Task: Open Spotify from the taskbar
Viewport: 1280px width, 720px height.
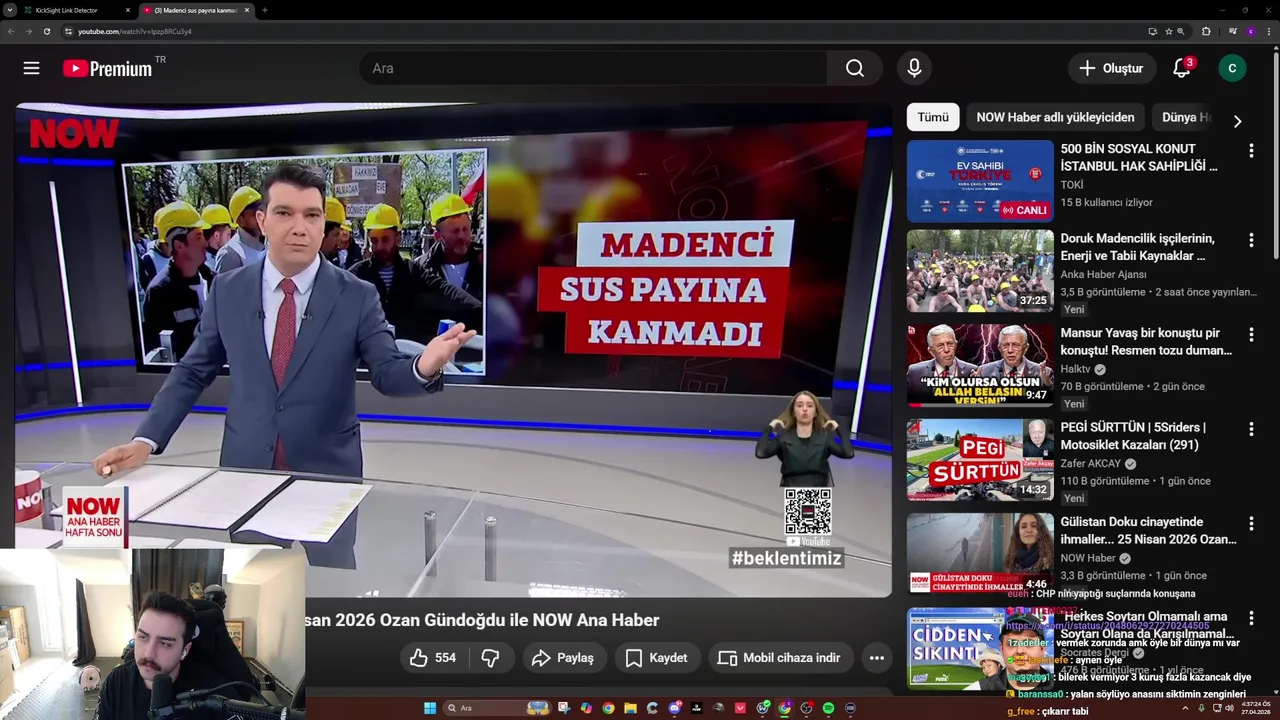Action: pyautogui.click(x=828, y=708)
